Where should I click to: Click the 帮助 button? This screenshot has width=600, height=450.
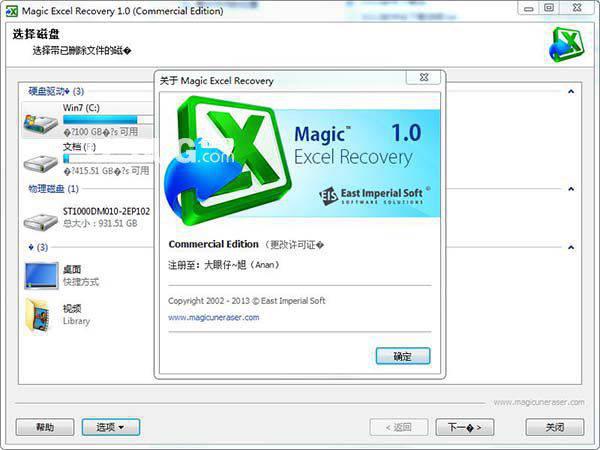pos(45,427)
